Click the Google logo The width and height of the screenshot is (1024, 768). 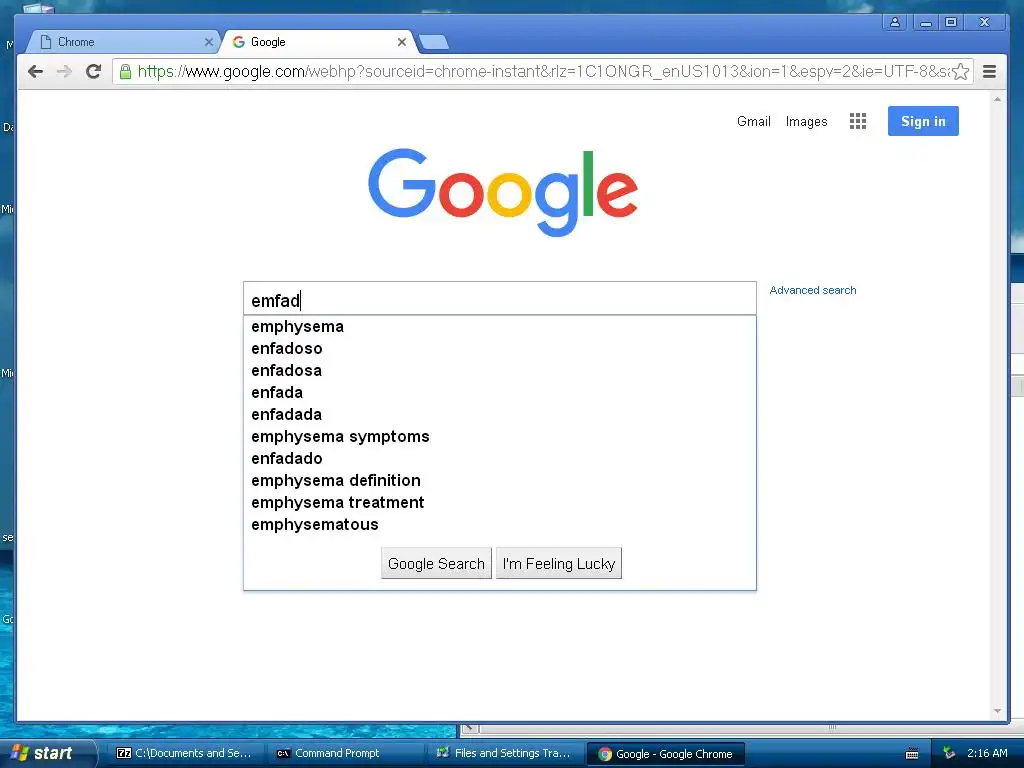click(503, 192)
